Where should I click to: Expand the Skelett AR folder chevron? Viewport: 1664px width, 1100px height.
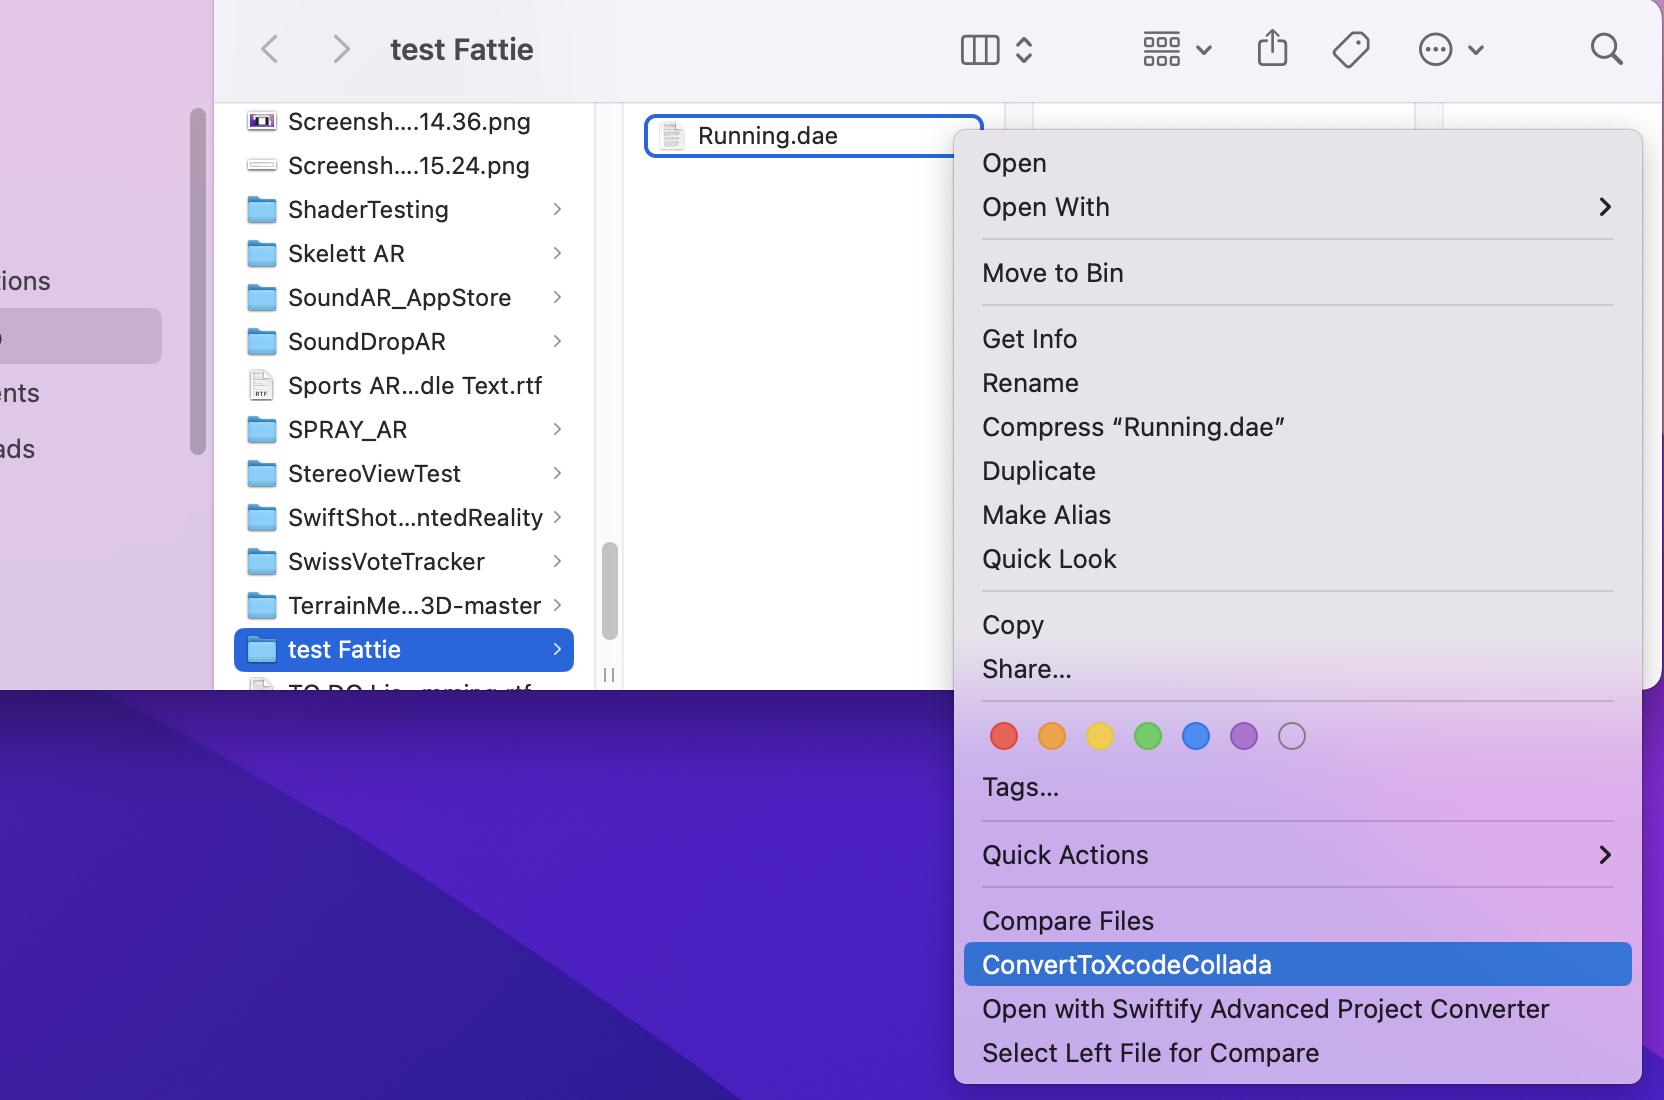(557, 253)
